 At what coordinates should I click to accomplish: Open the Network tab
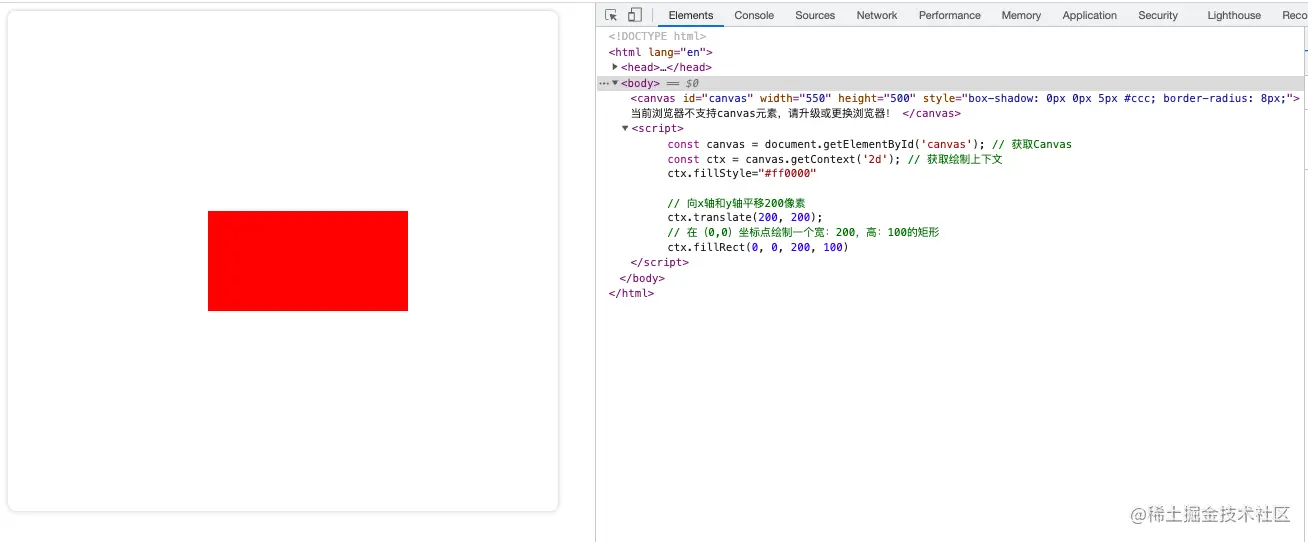(x=877, y=15)
